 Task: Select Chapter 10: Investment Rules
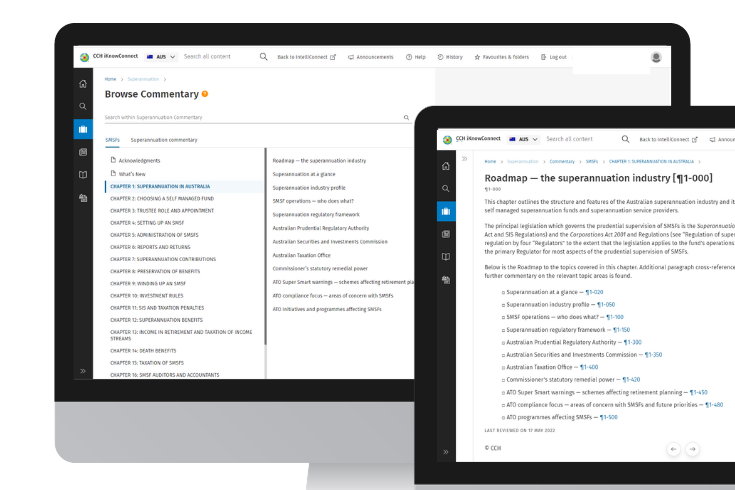[x=146, y=296]
